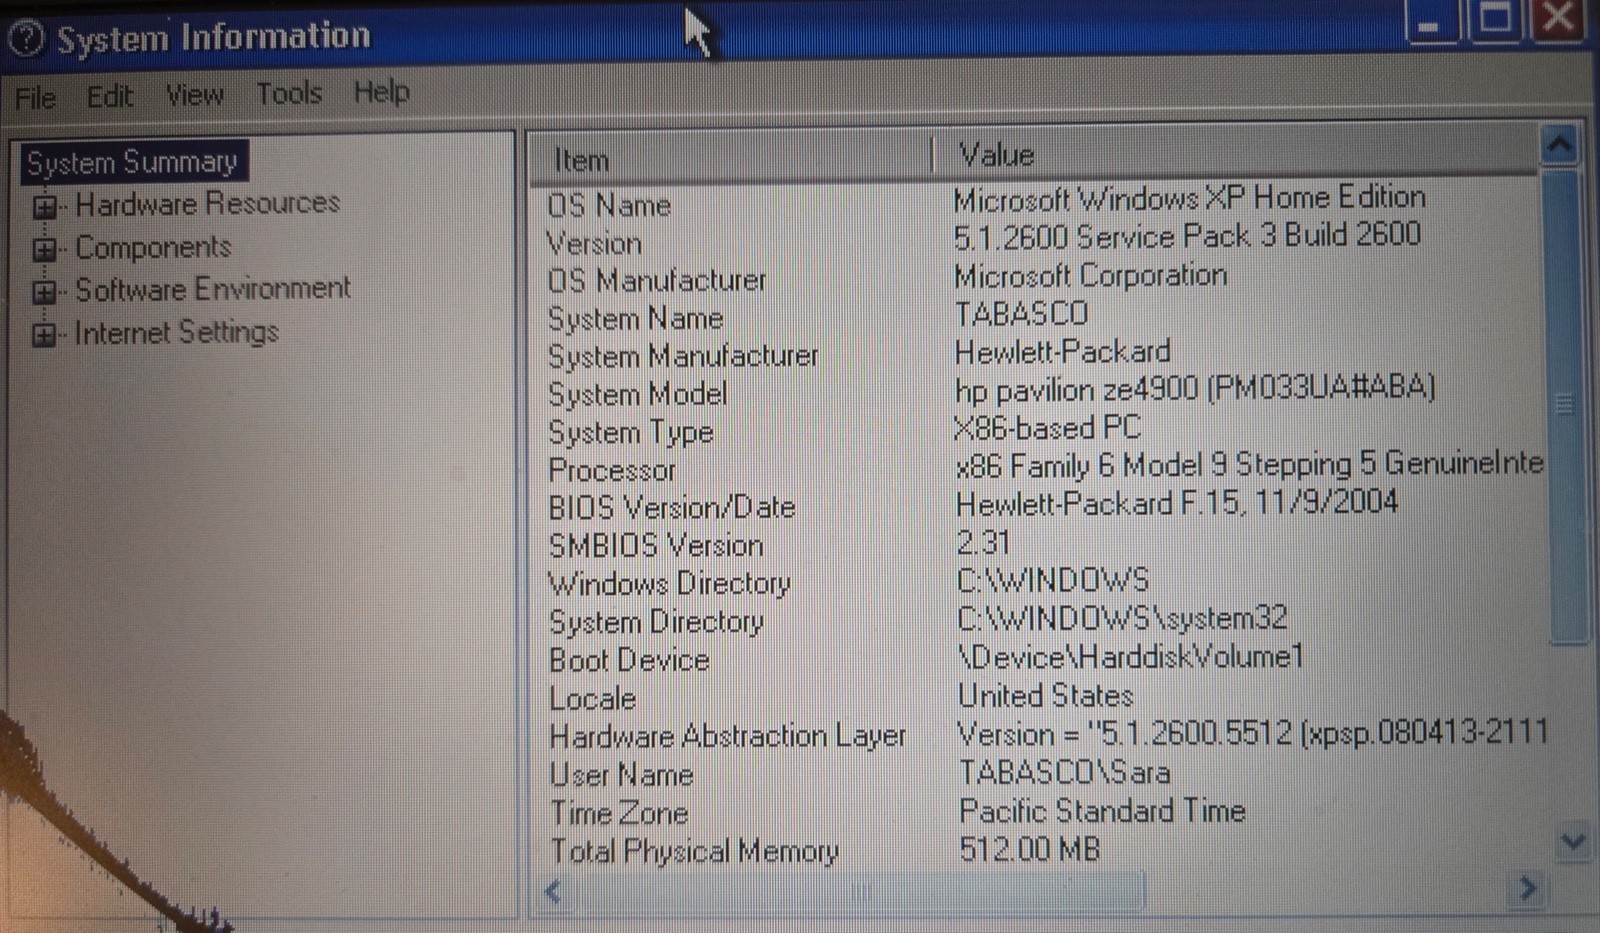1600x933 pixels.
Task: Click the value Pacific Standard Time
Action: [1102, 810]
